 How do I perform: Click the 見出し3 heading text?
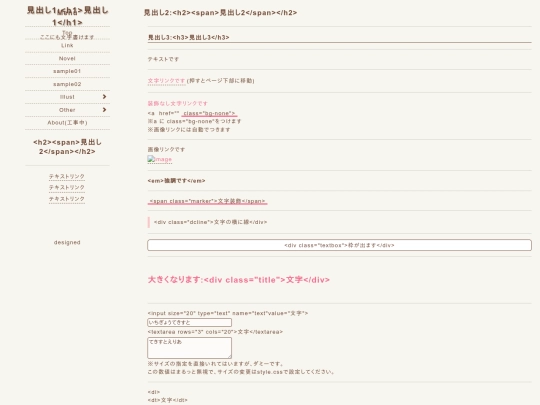tap(189, 38)
